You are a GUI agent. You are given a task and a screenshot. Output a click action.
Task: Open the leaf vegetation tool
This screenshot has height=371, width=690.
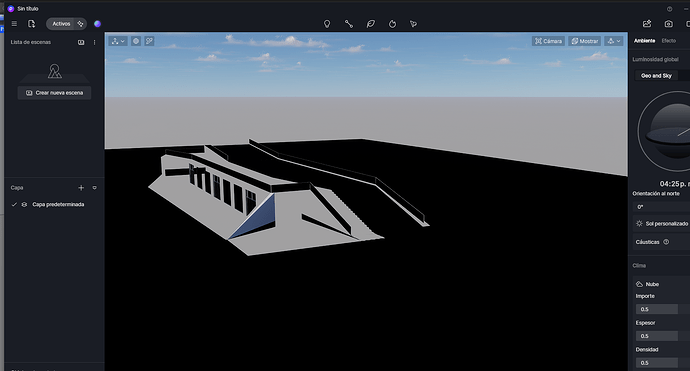371,24
